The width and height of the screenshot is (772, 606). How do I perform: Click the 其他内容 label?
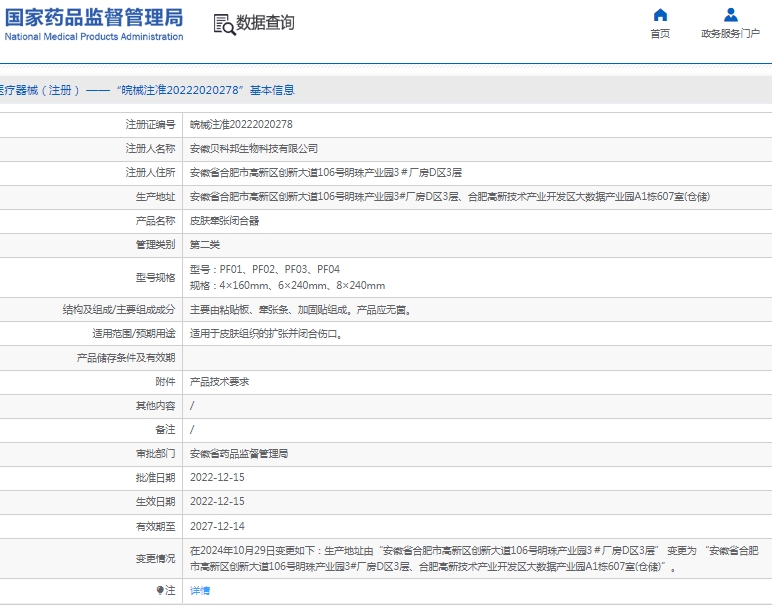[x=156, y=406]
